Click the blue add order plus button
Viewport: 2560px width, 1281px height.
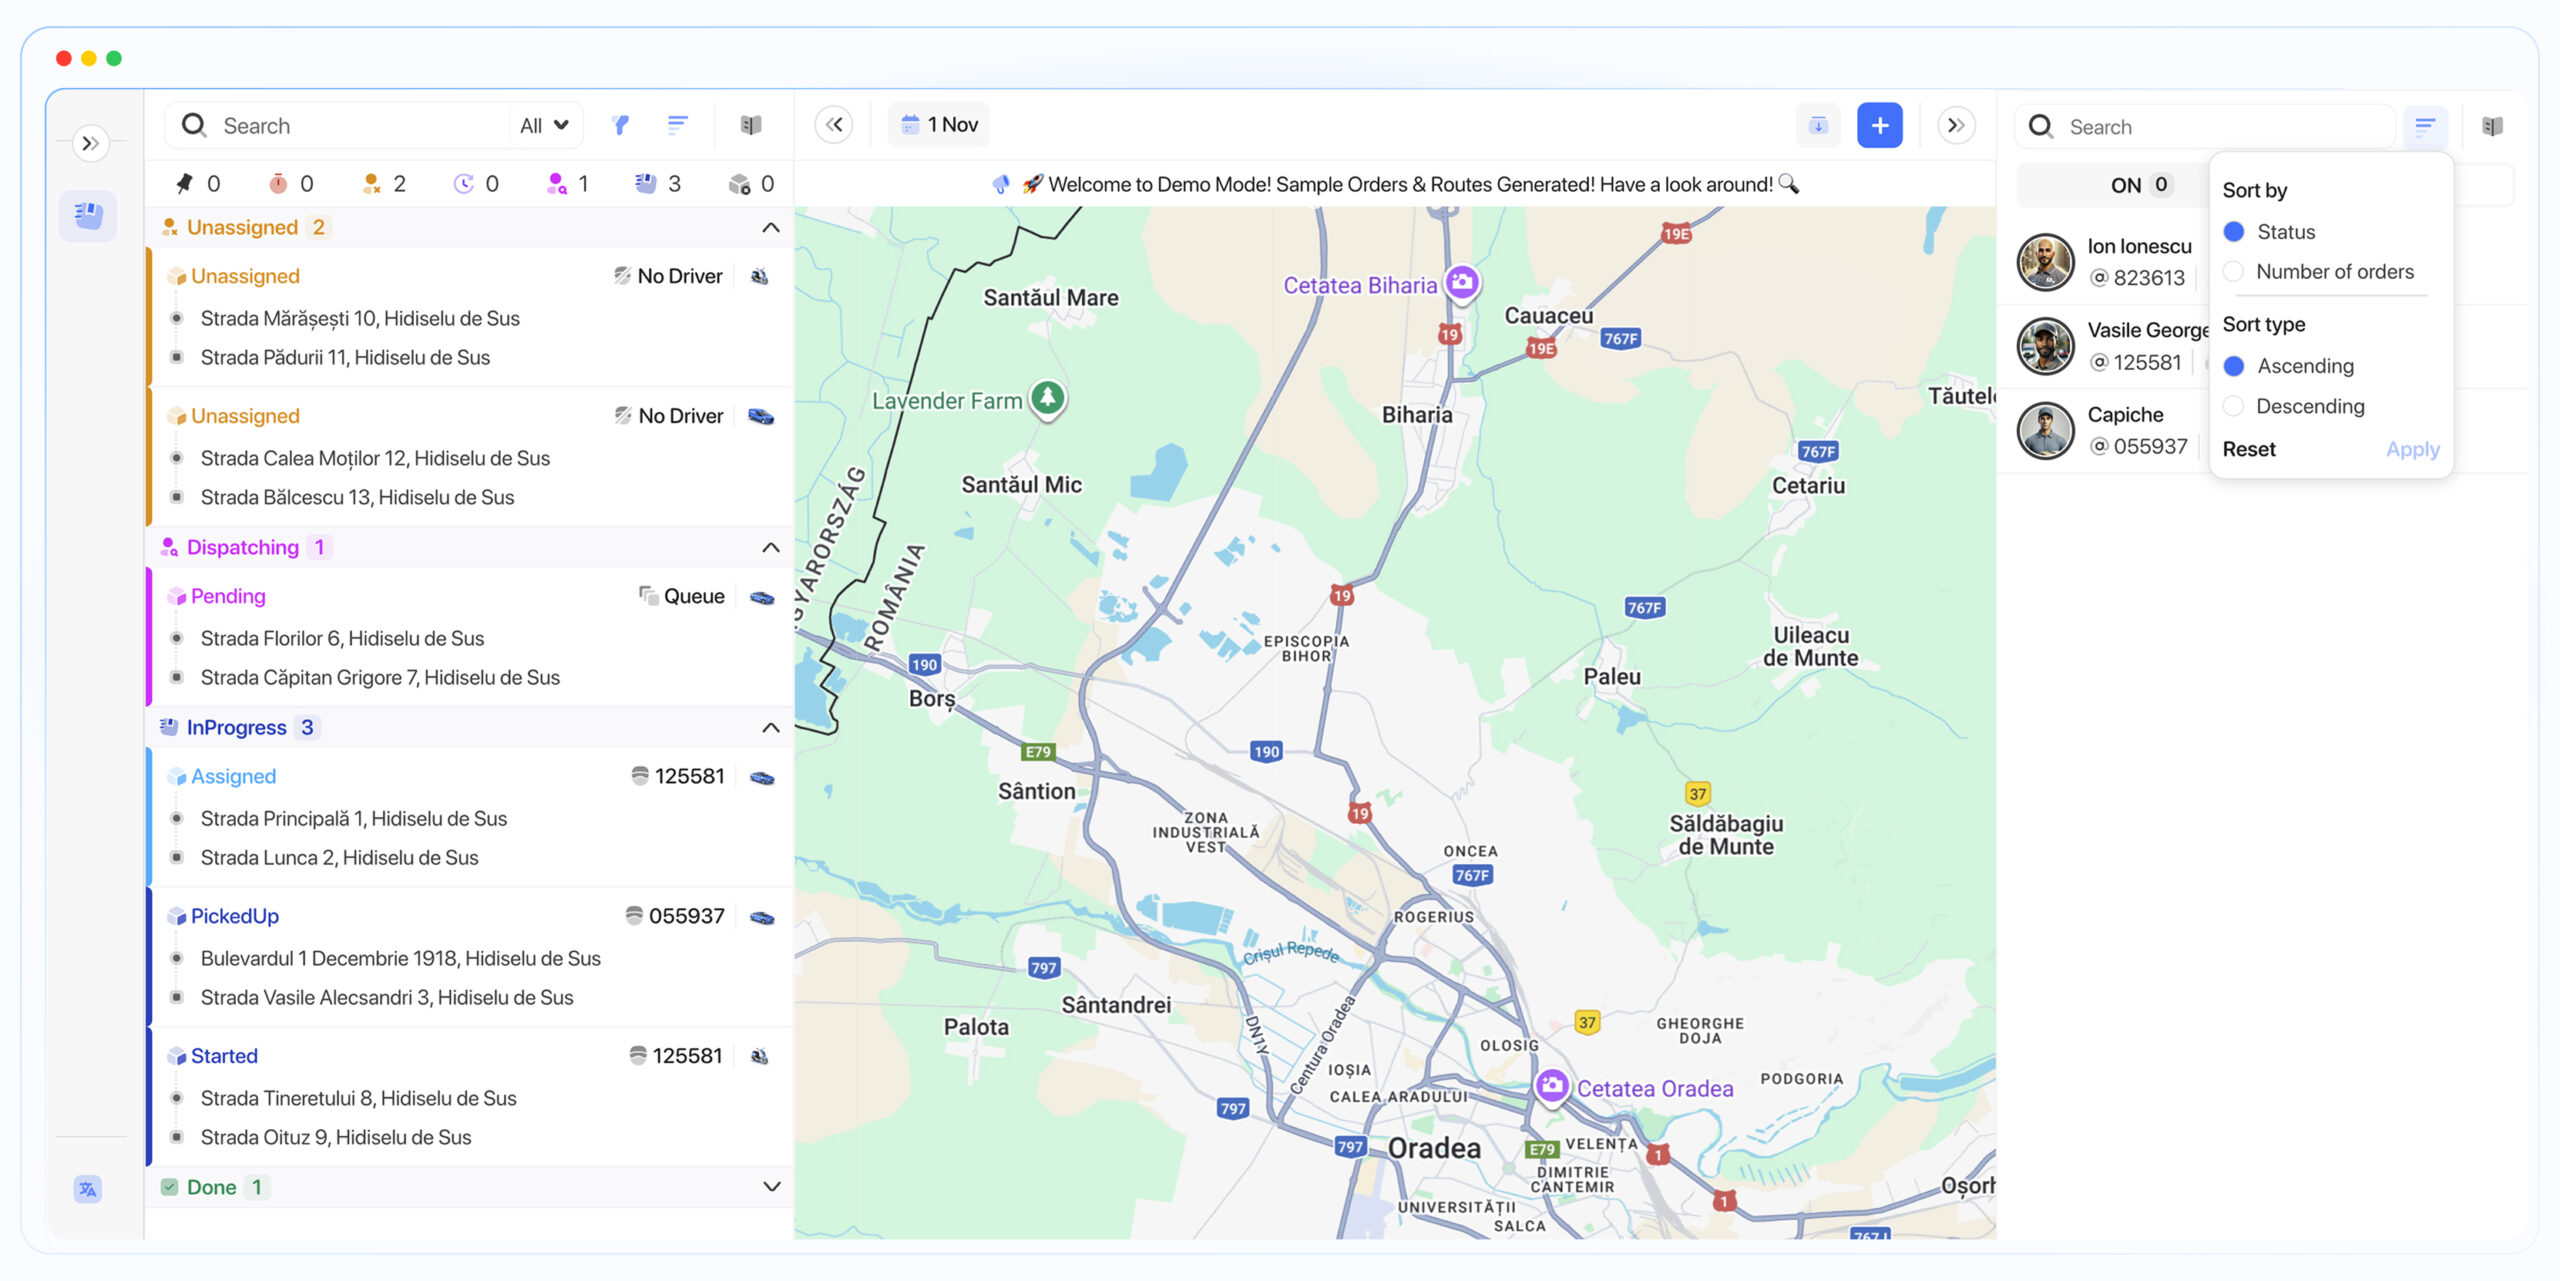click(1879, 125)
